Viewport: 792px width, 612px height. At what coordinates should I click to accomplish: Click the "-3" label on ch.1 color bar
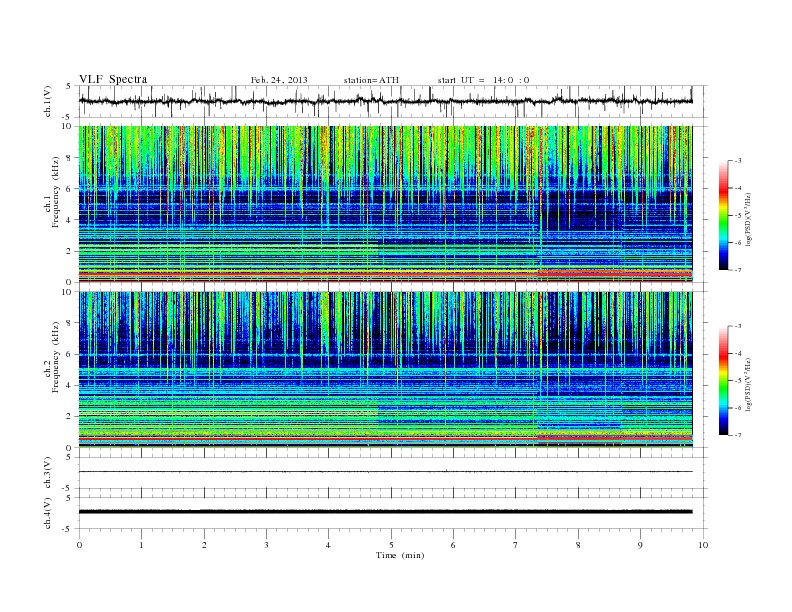738,161
